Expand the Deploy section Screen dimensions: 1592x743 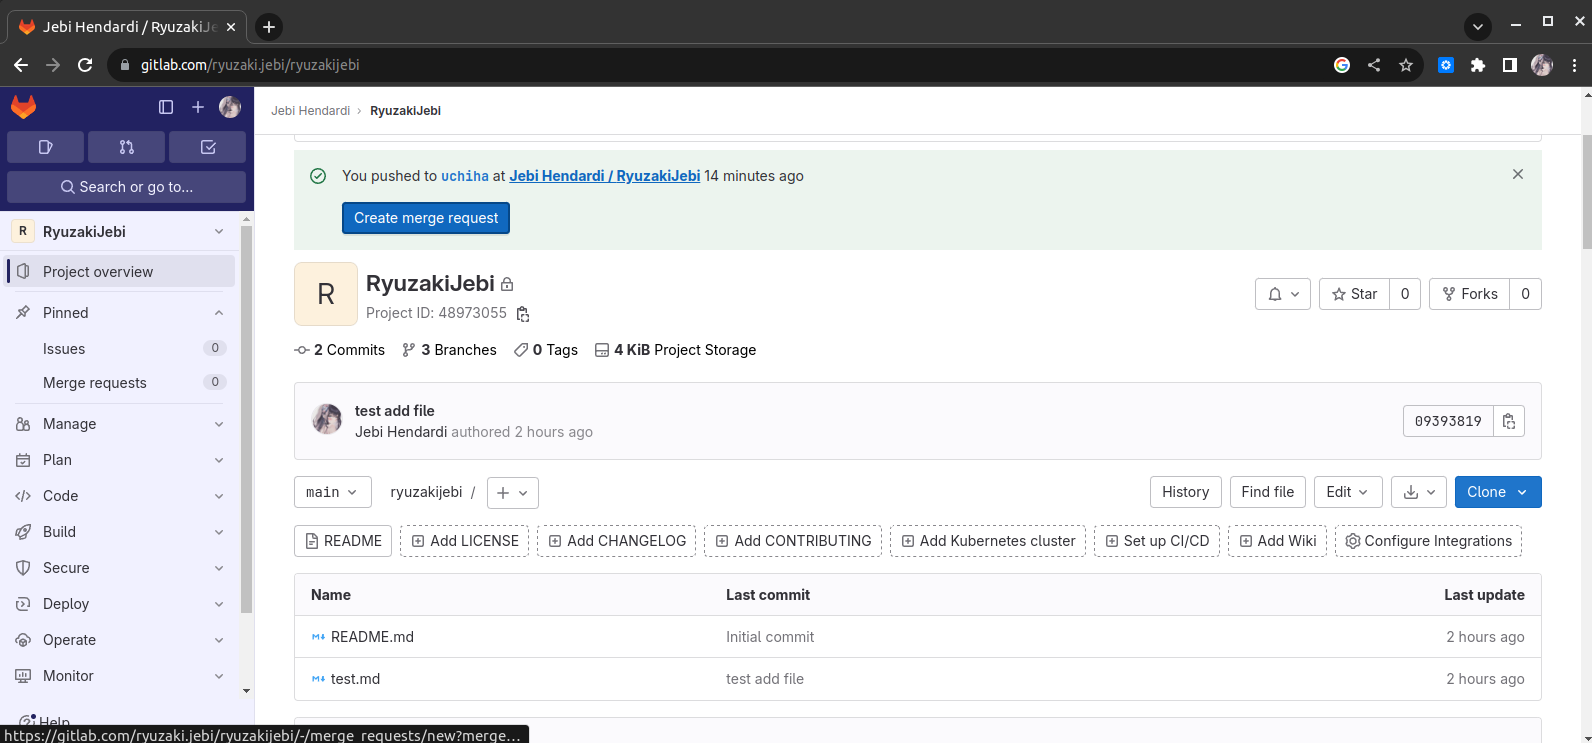click(120, 604)
